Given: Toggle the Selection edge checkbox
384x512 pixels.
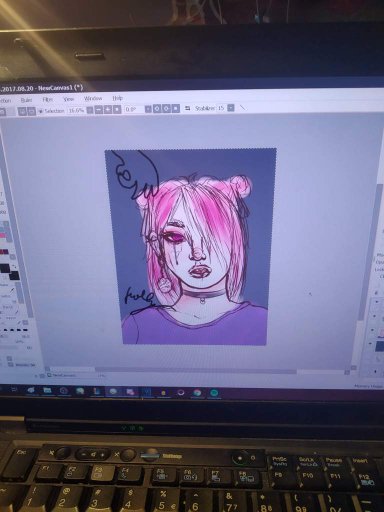Looking at the screenshot, I should [x=41, y=111].
